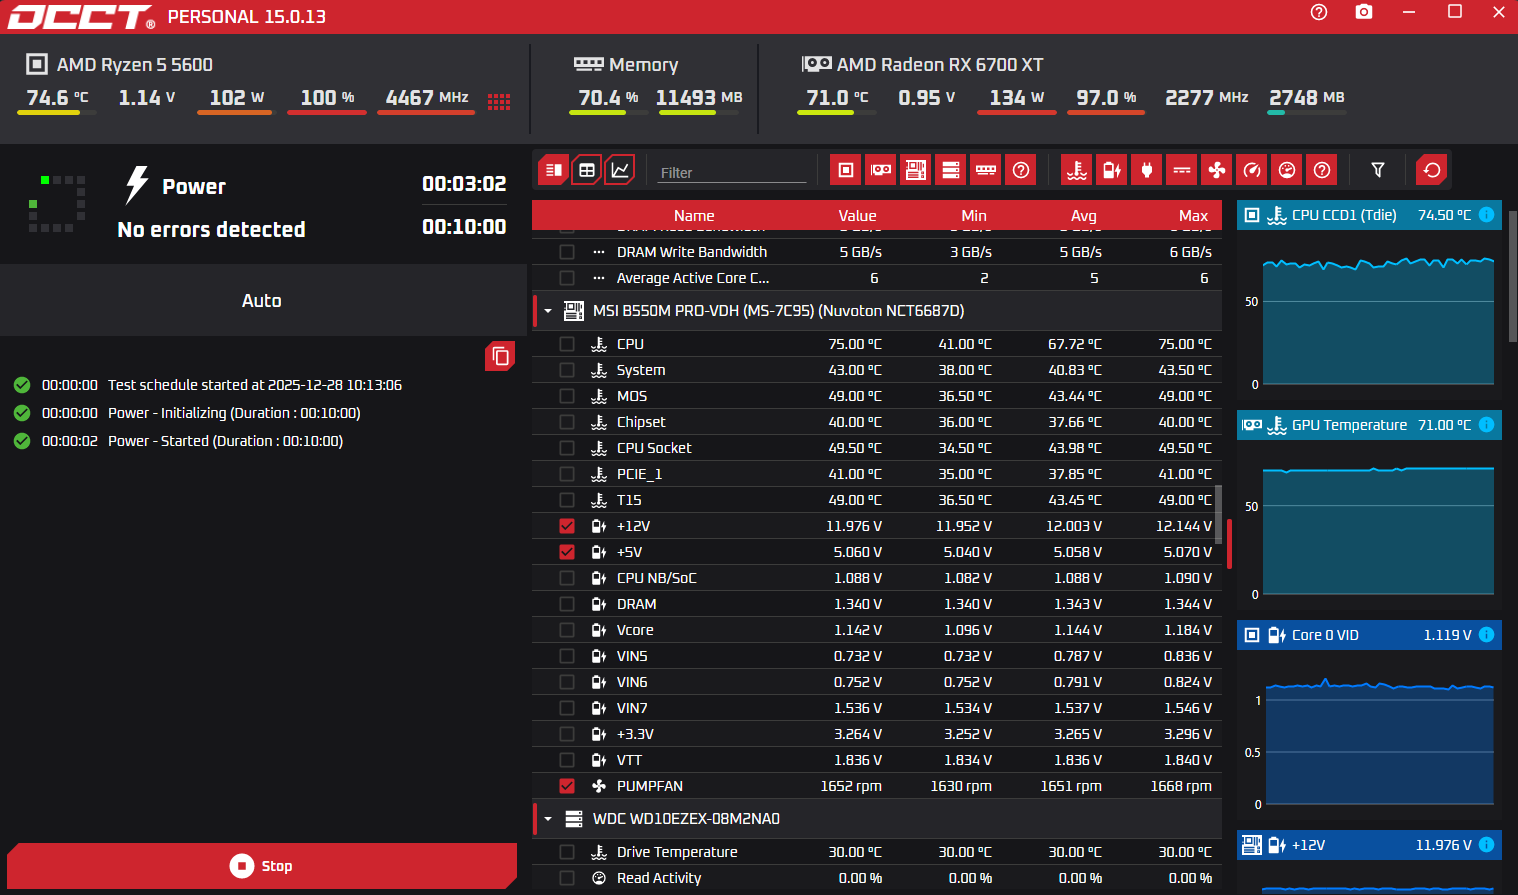Click the GPU hardware filter icon
The width and height of the screenshot is (1518, 895).
881,170
